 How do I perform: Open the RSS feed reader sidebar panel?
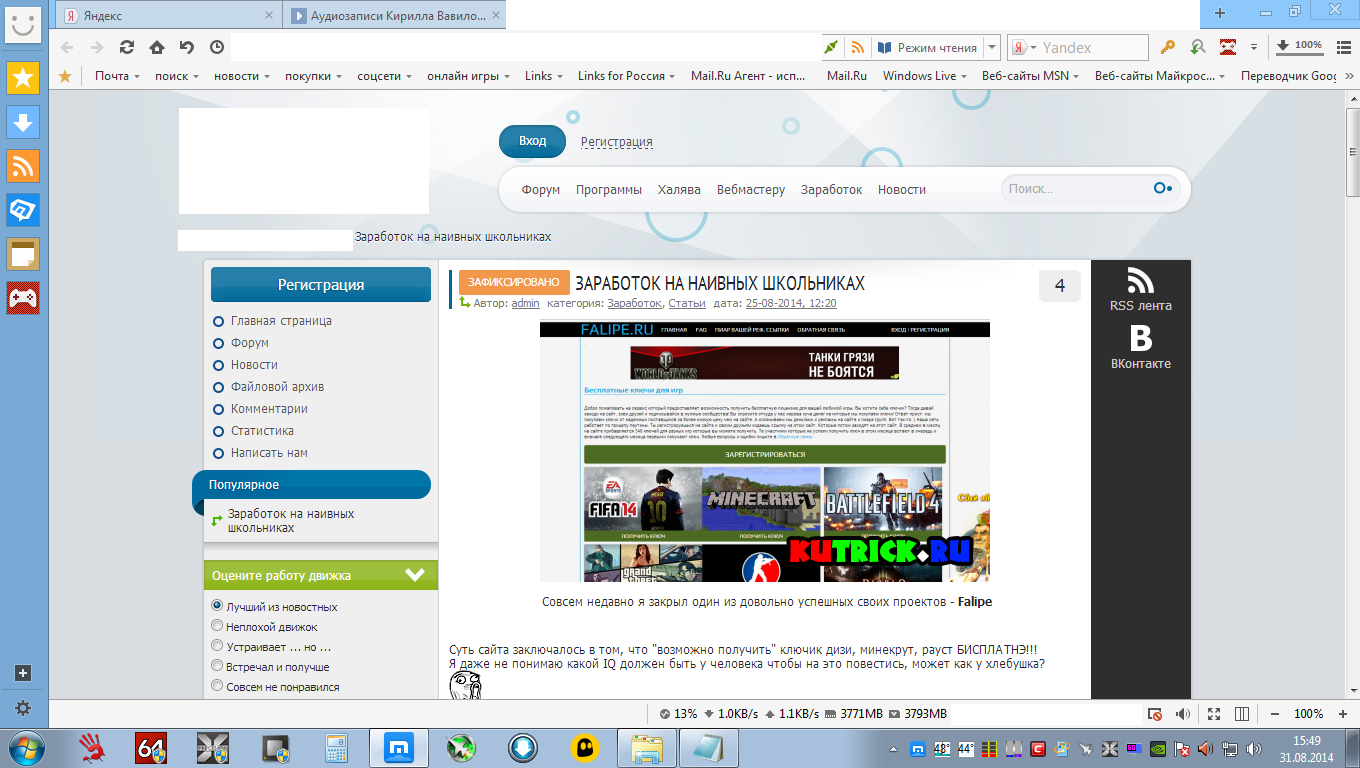click(23, 165)
